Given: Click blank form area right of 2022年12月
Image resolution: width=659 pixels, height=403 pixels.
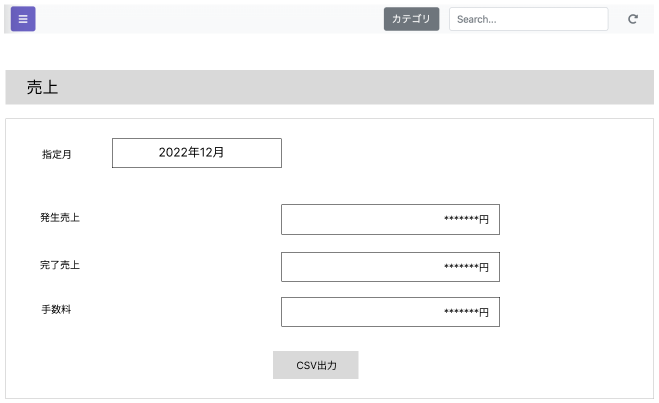Looking at the screenshot, I should pyautogui.click(x=450, y=153).
